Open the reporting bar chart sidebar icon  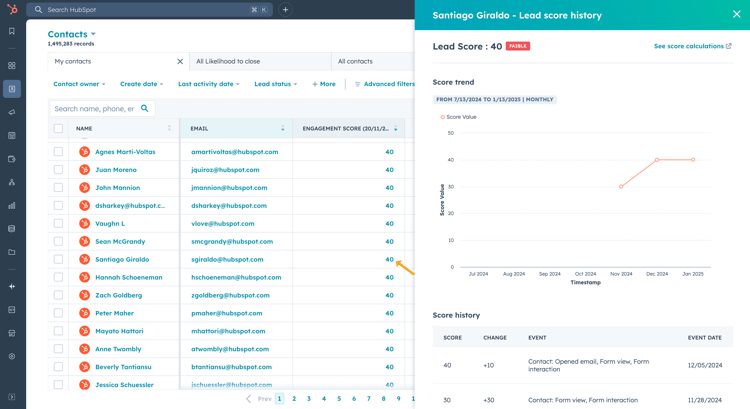[12, 206]
